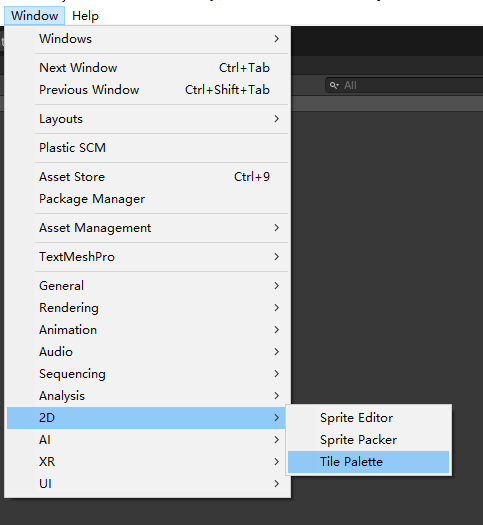483x525 pixels.
Task: Expand the UI submenu
Action: [146, 484]
